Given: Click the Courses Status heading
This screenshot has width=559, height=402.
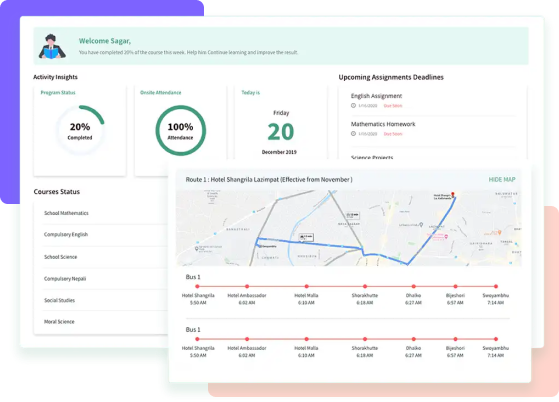Looking at the screenshot, I should (57, 192).
